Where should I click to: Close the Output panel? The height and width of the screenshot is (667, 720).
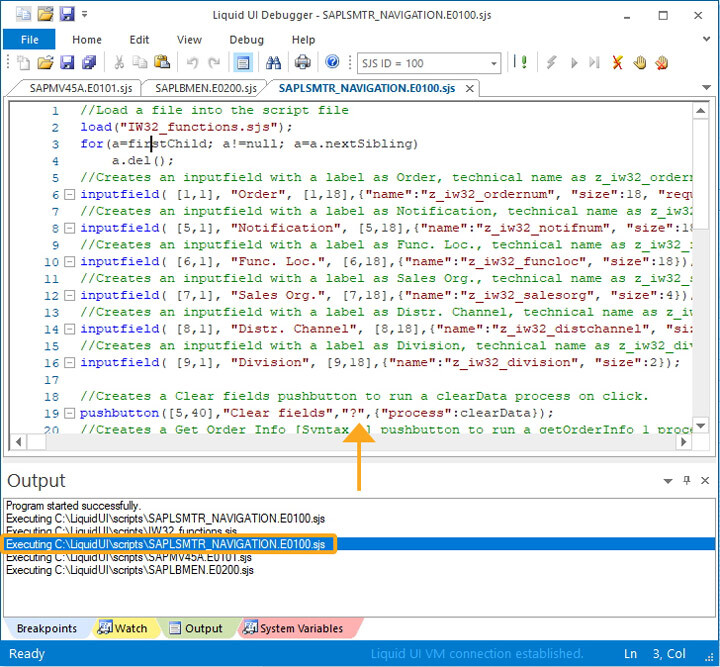click(705, 481)
